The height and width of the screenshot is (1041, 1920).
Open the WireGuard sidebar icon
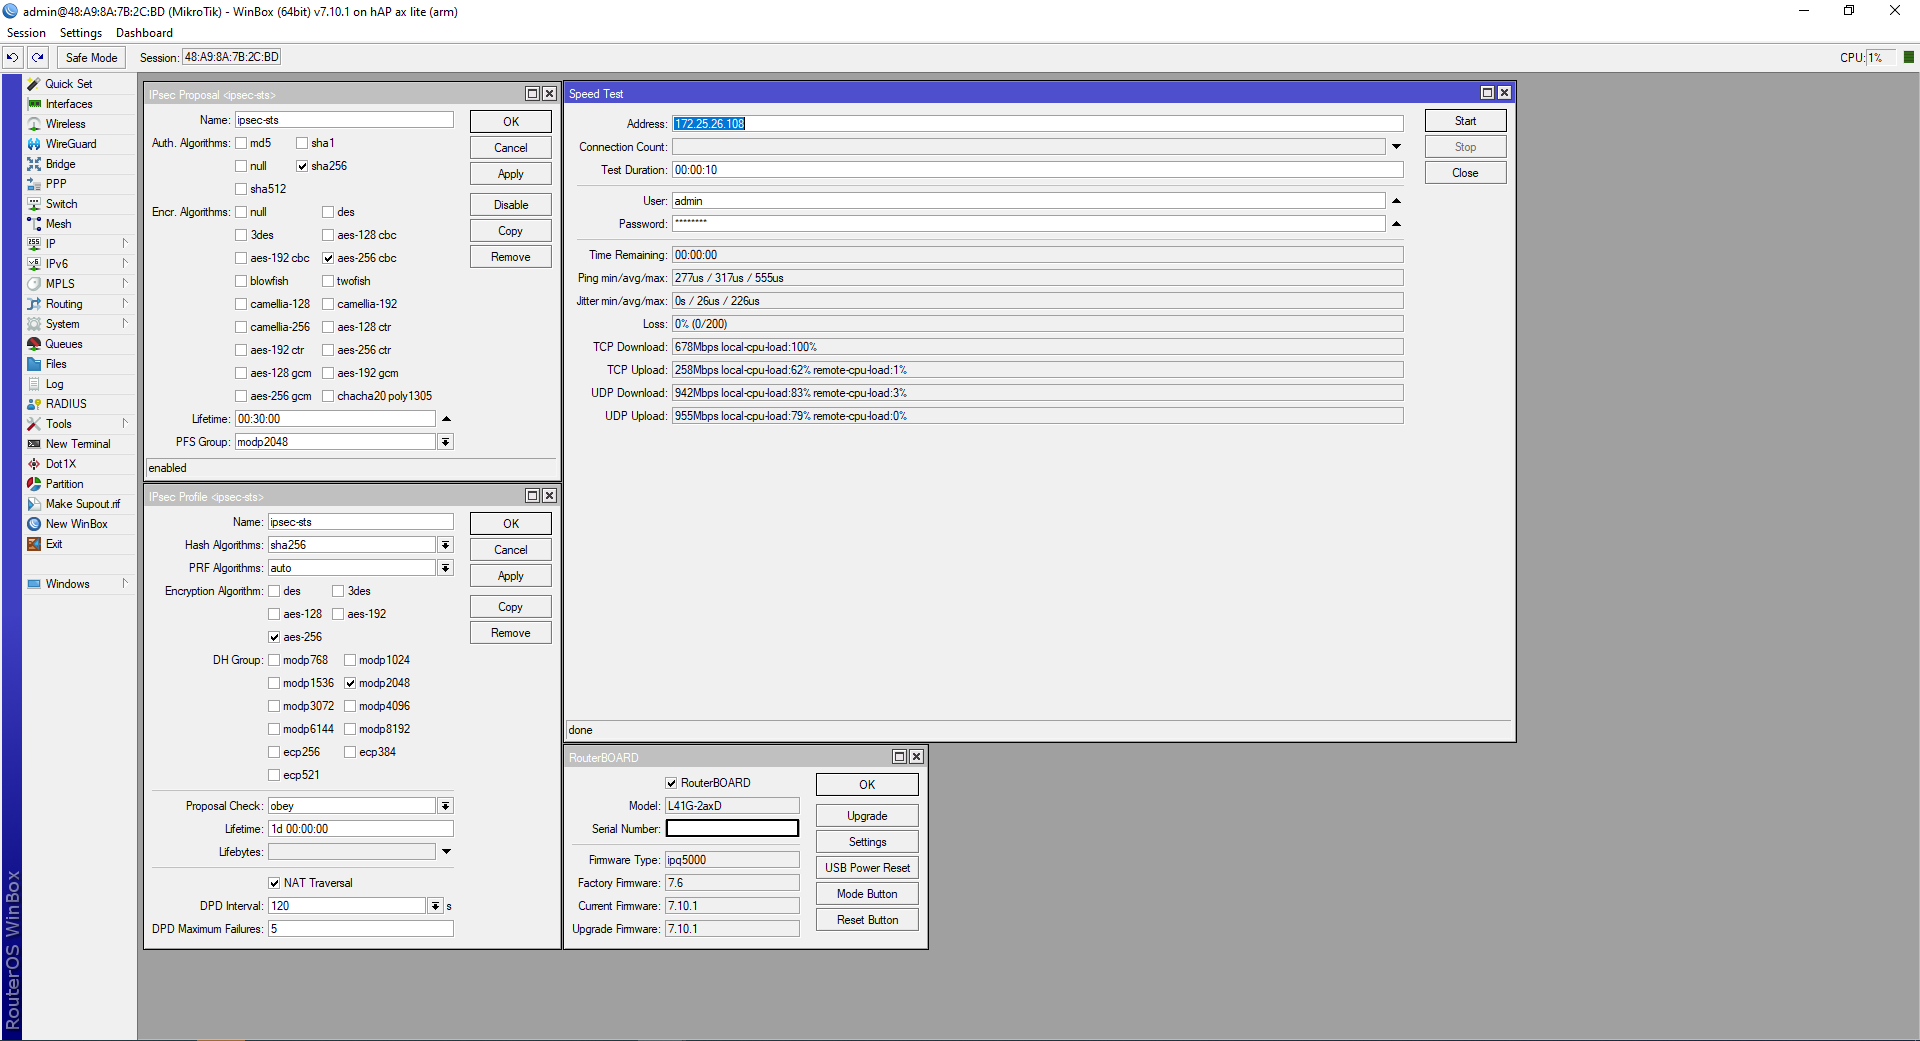pos(35,144)
